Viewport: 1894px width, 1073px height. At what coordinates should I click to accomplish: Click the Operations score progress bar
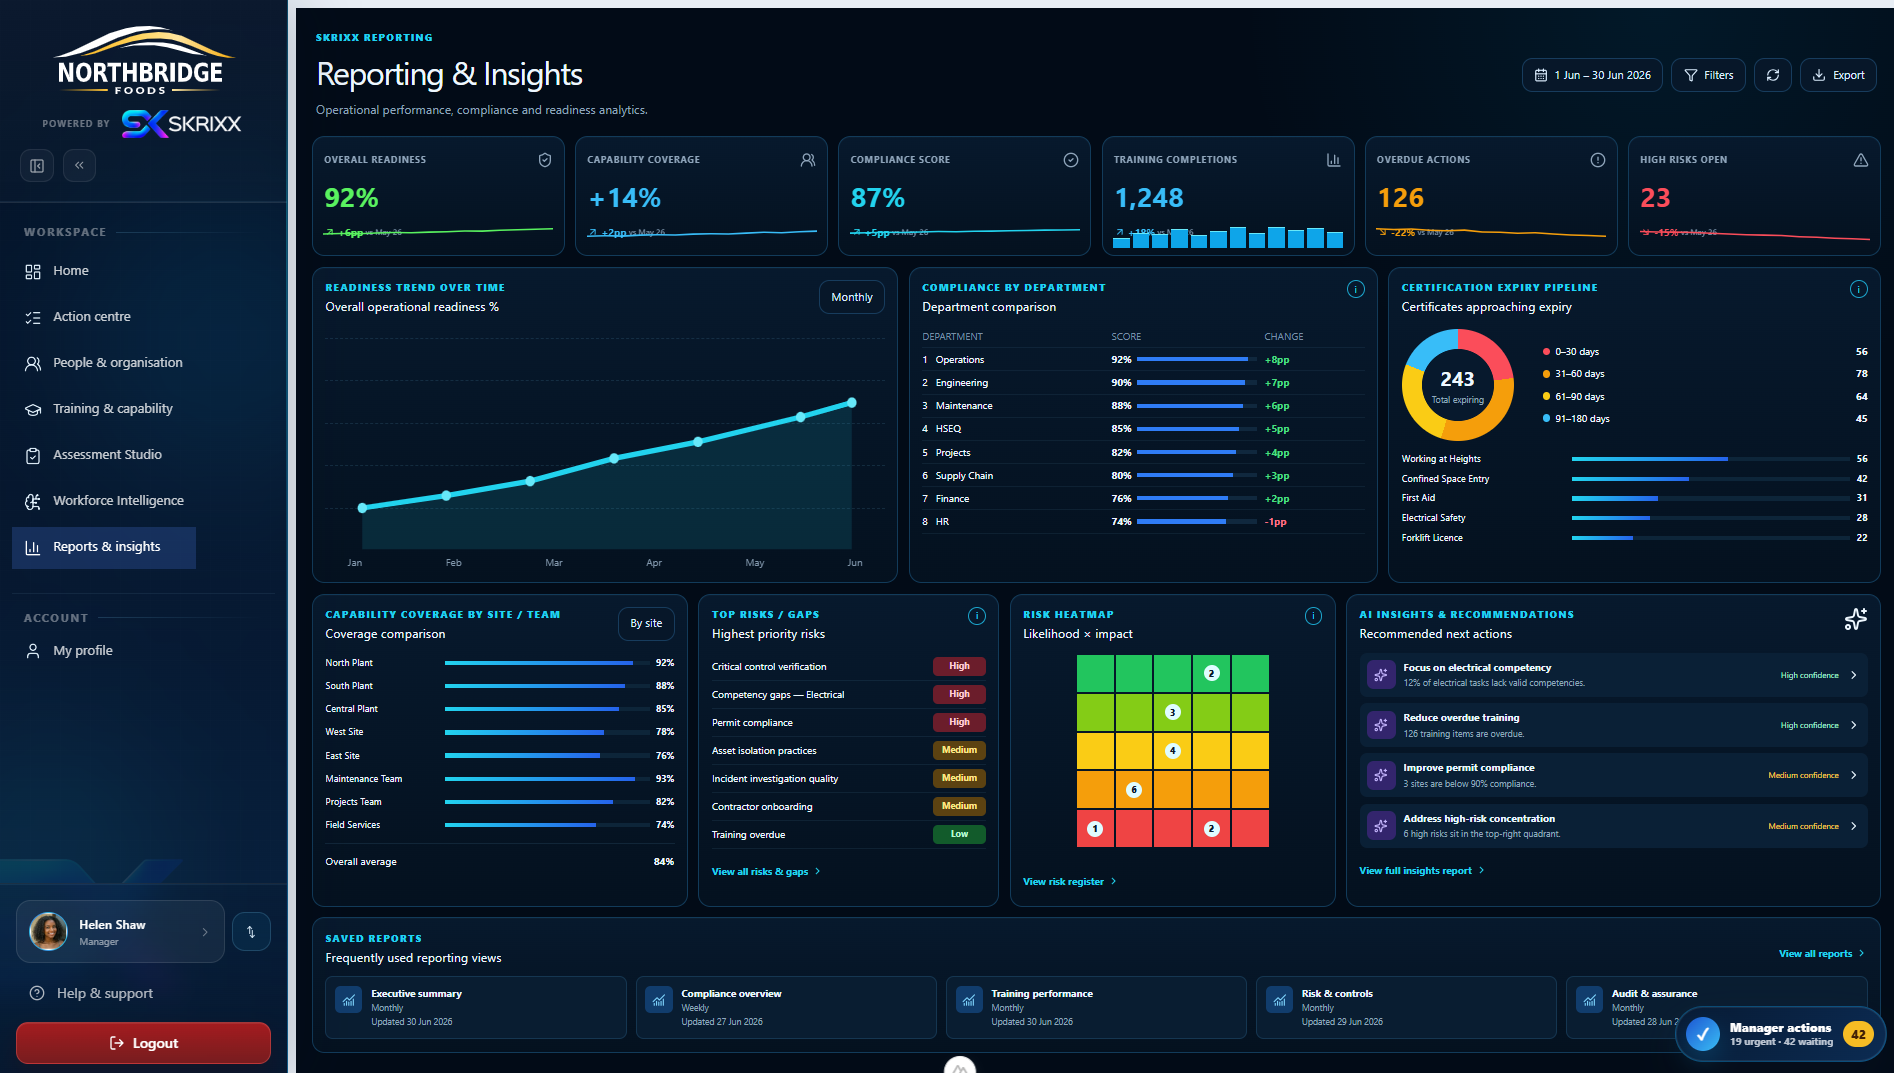(1197, 360)
